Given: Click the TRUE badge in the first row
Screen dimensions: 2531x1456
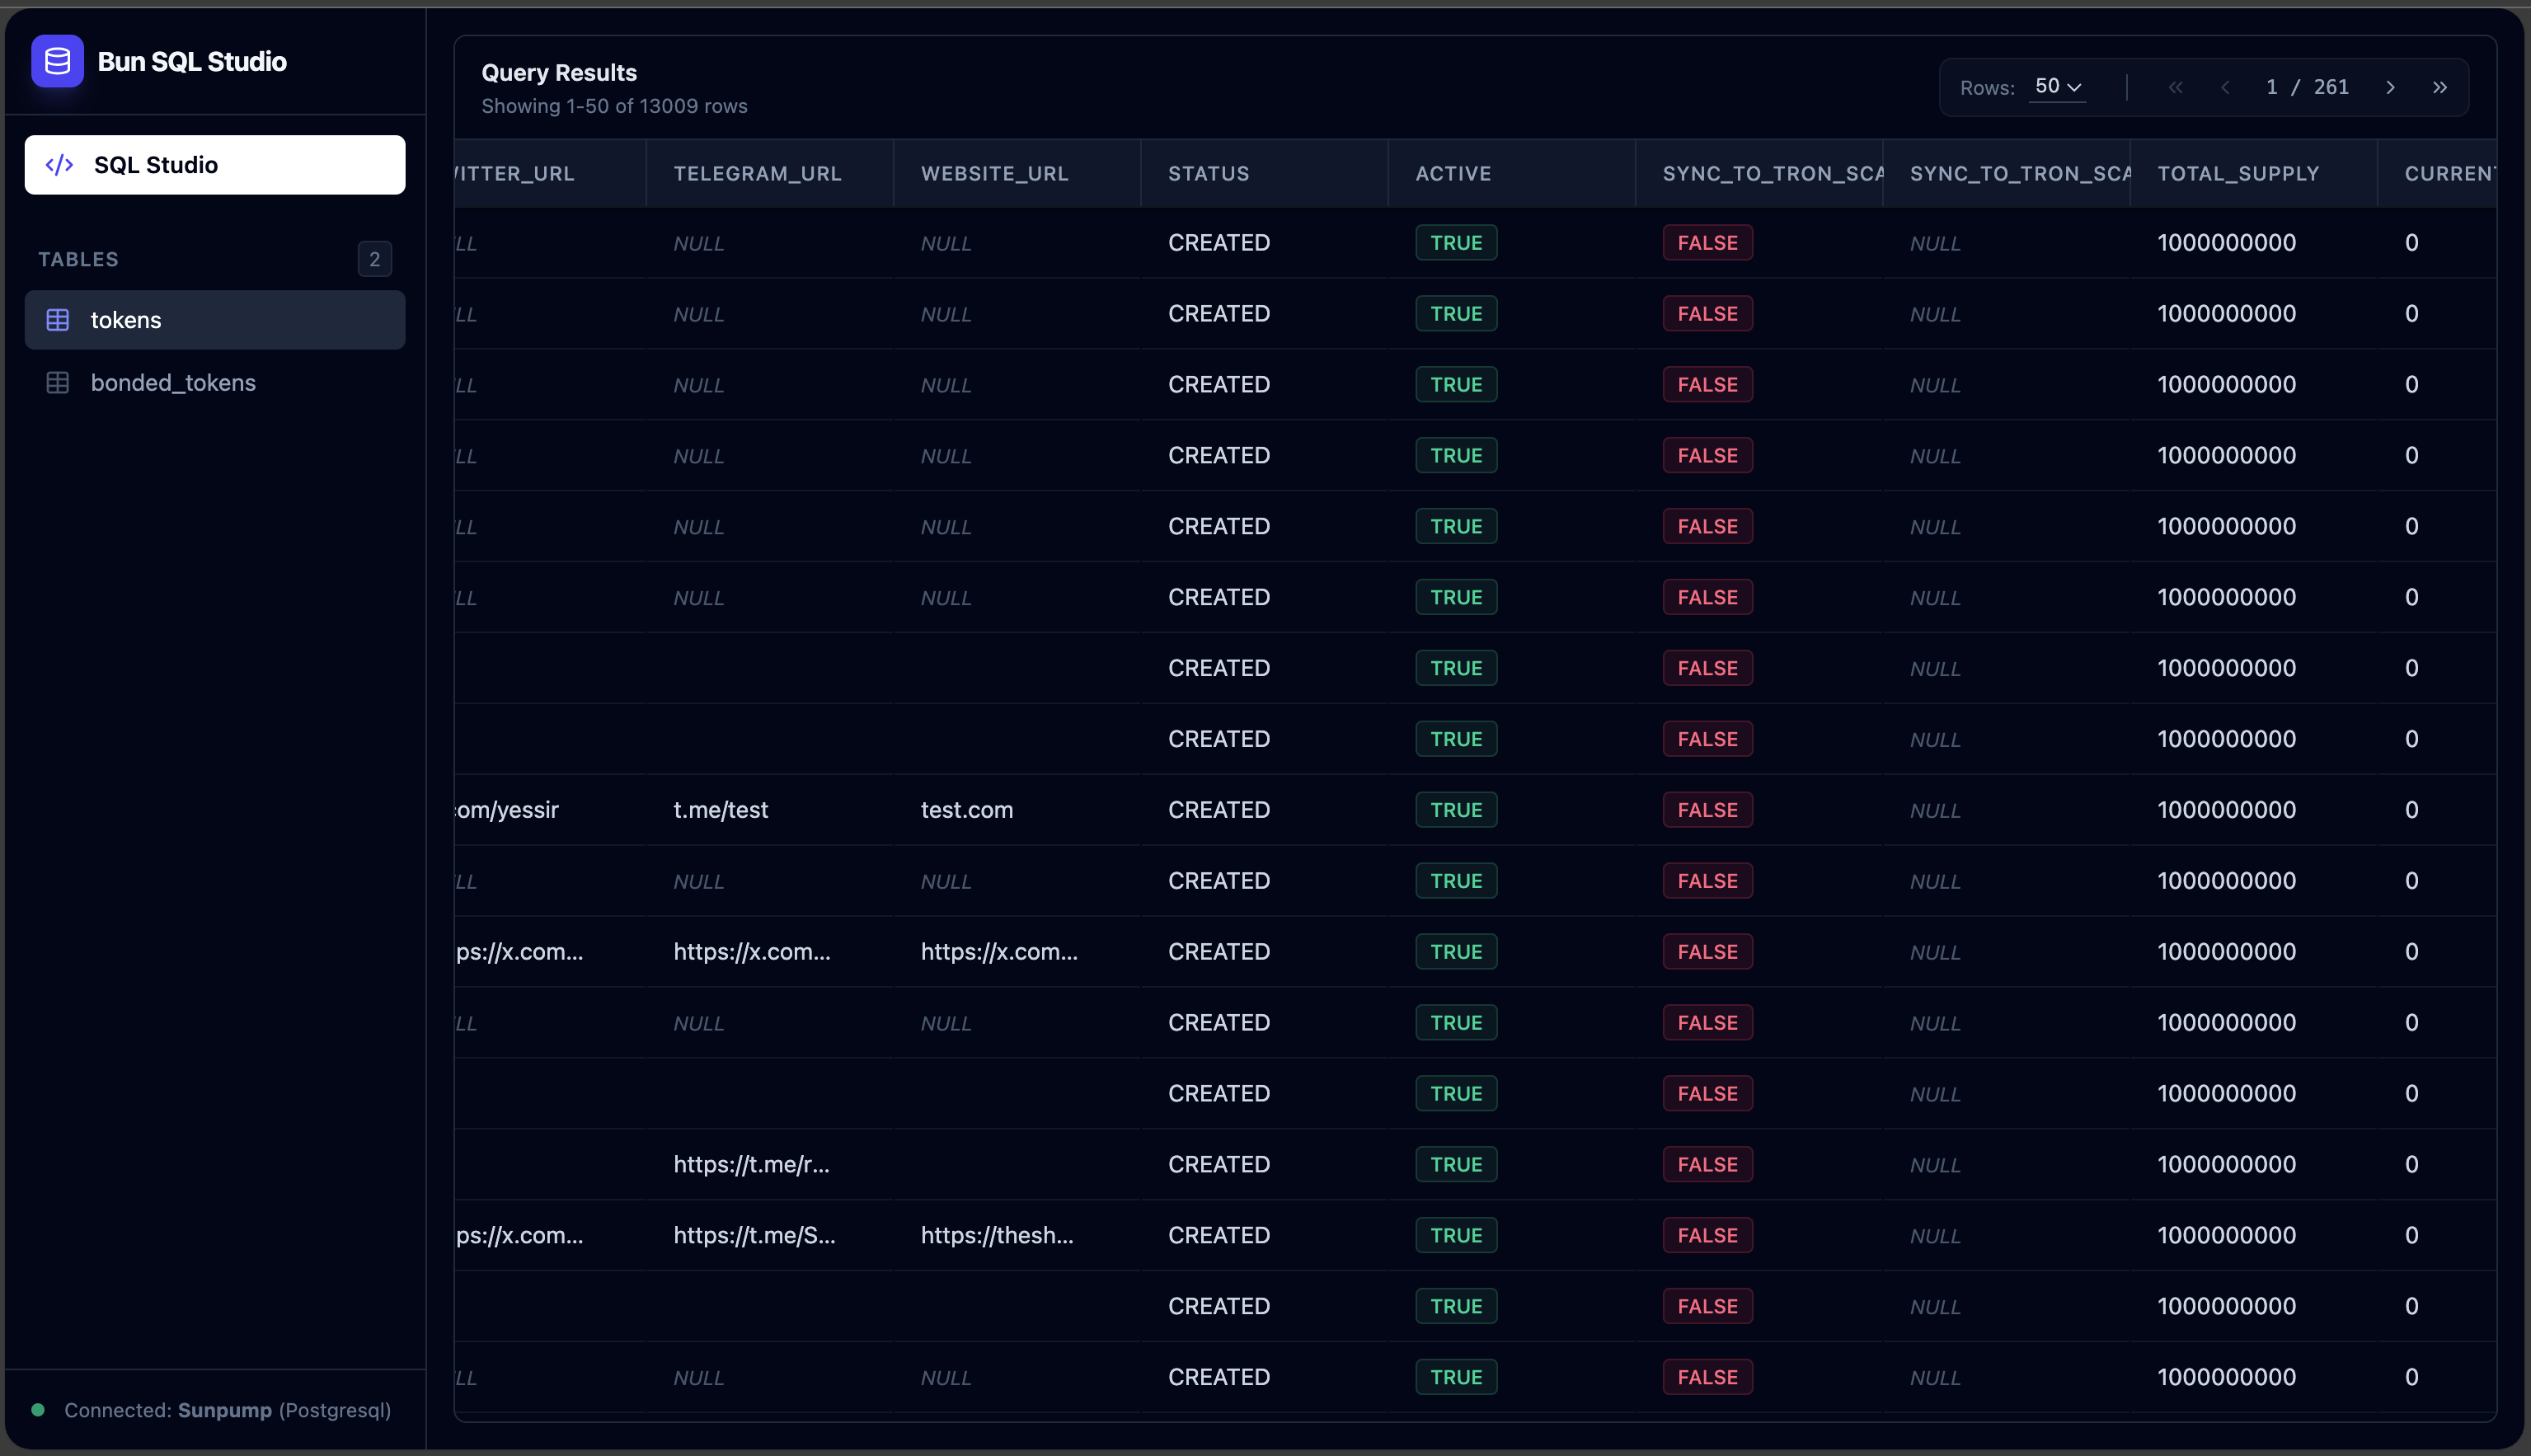Looking at the screenshot, I should coord(1456,243).
